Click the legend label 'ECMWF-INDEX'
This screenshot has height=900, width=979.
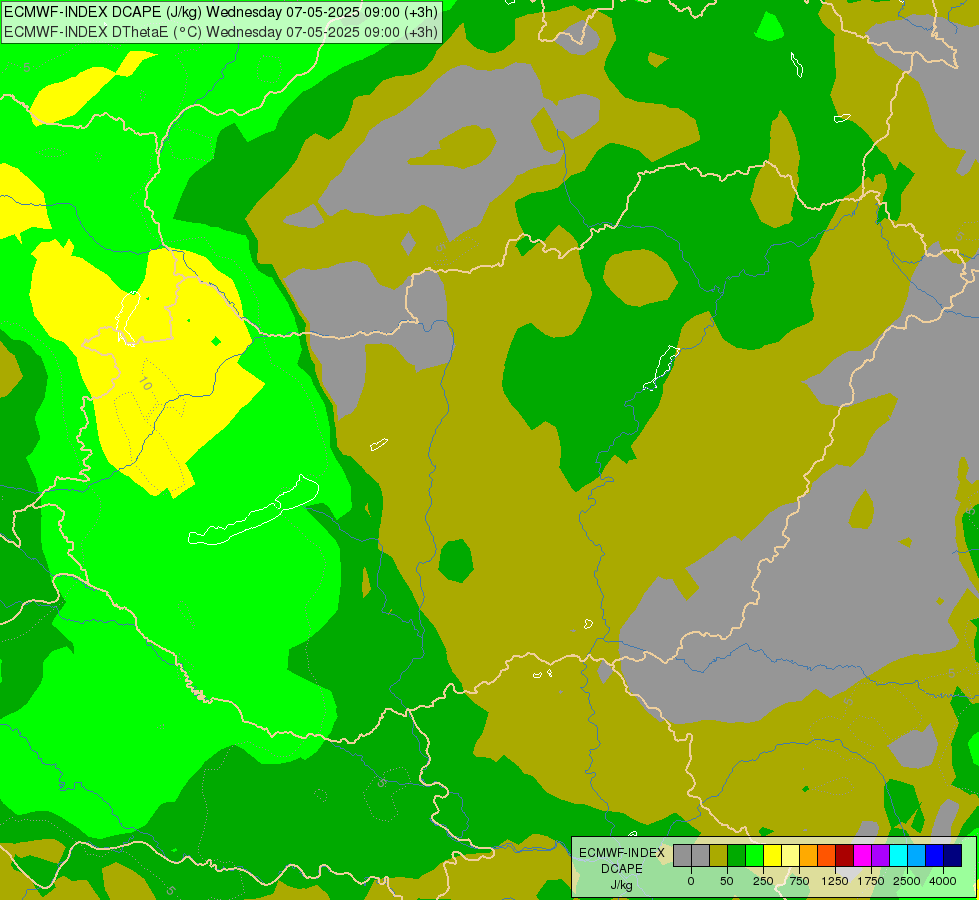(x=622, y=853)
